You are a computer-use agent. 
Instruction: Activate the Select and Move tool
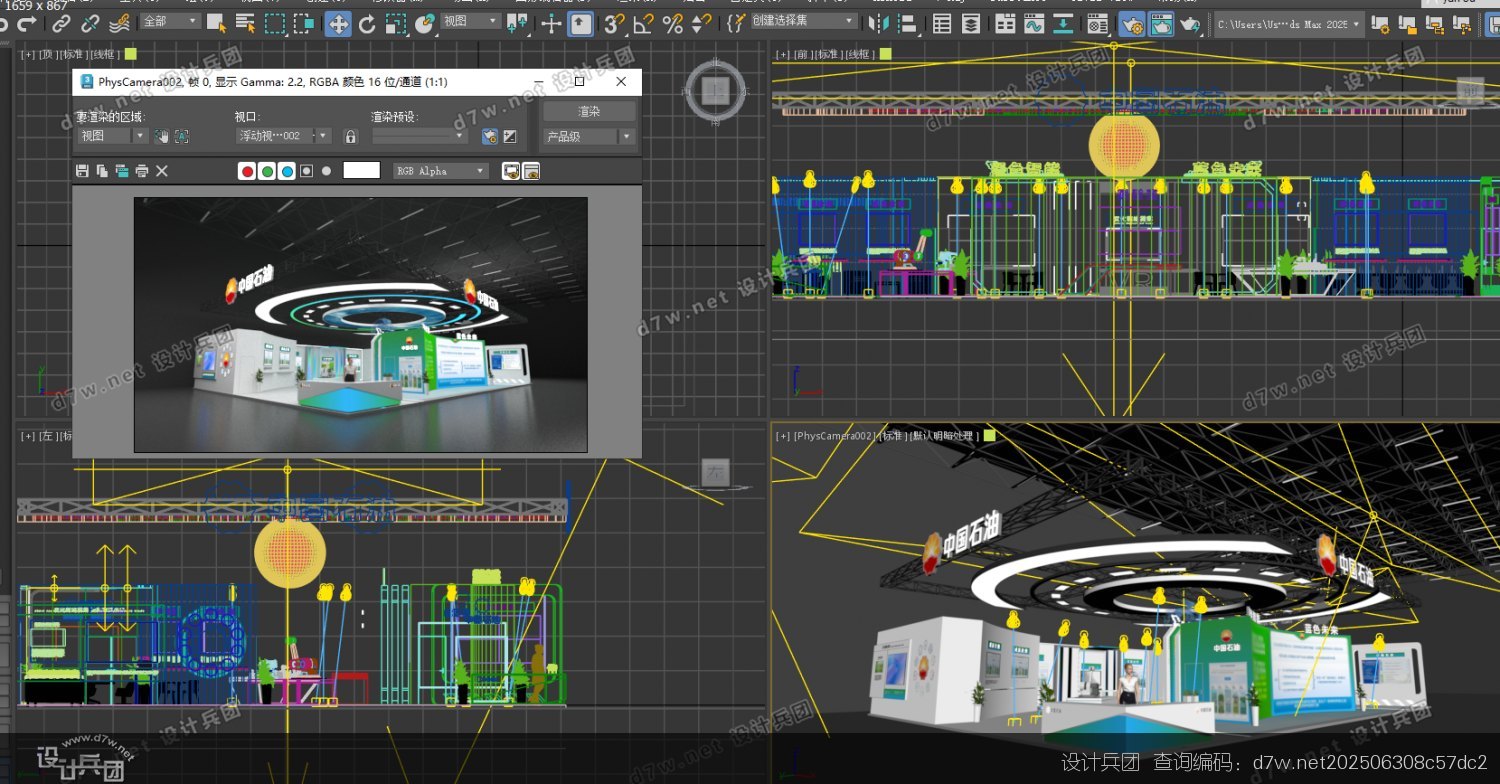[338, 24]
